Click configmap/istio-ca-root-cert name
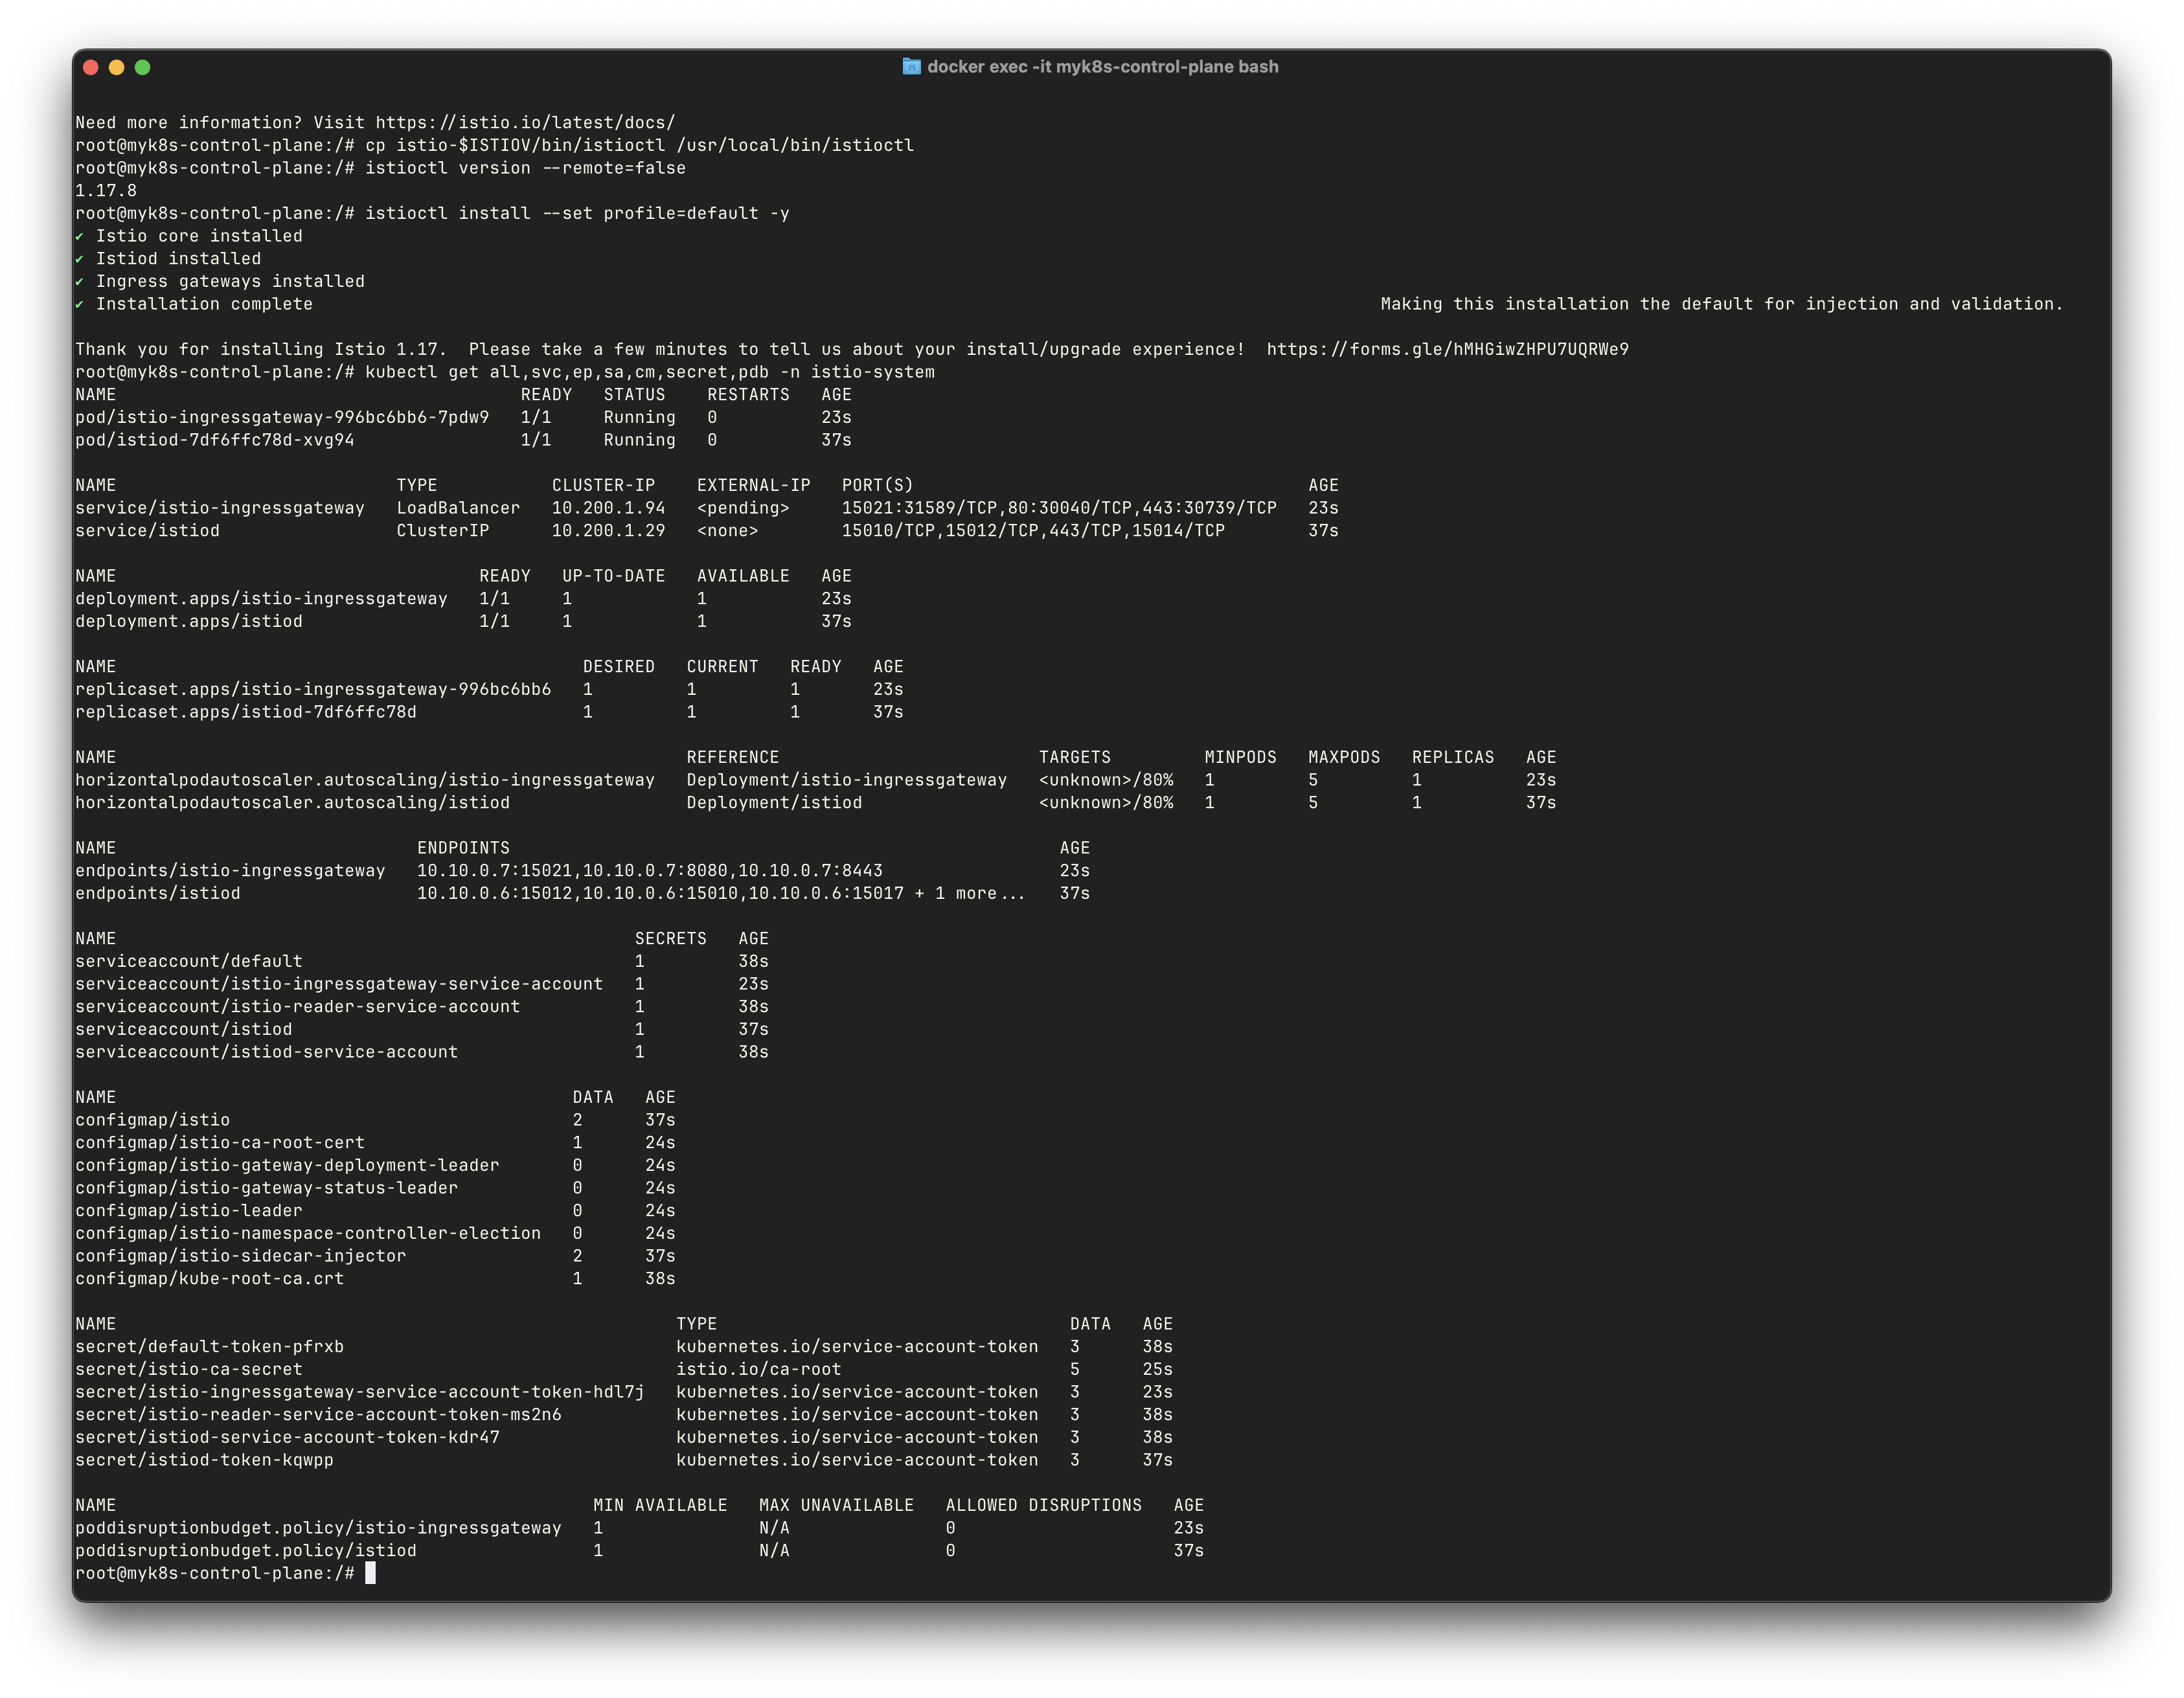 [x=220, y=1142]
